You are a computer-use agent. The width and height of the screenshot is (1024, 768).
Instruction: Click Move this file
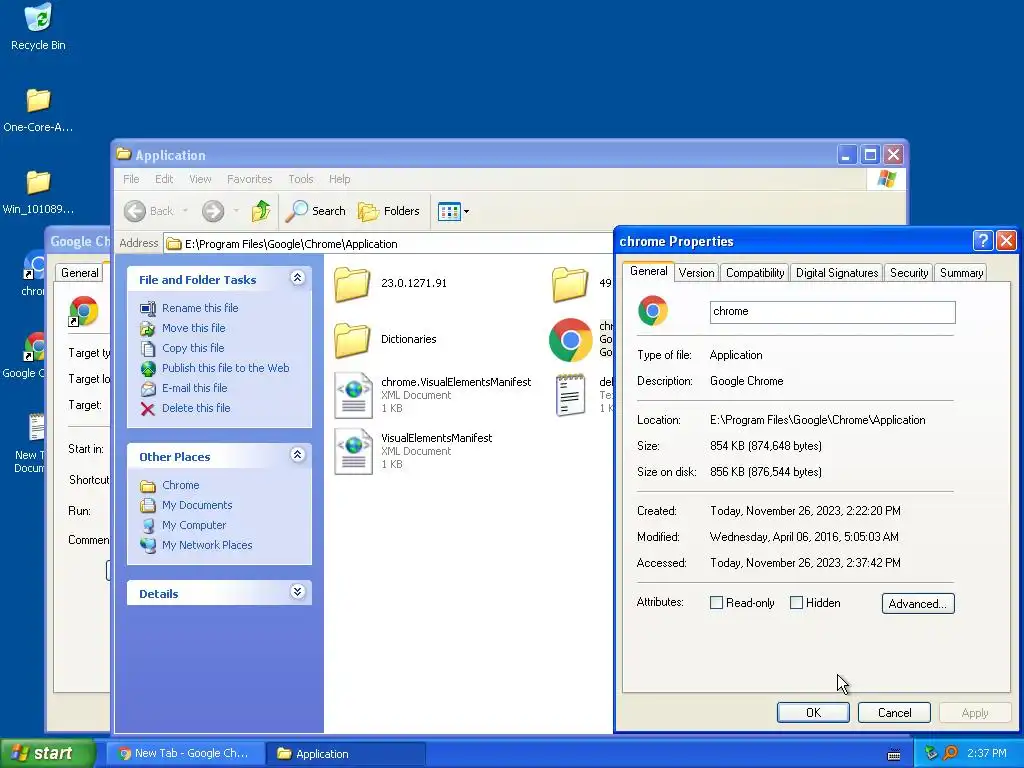pyautogui.click(x=193, y=328)
